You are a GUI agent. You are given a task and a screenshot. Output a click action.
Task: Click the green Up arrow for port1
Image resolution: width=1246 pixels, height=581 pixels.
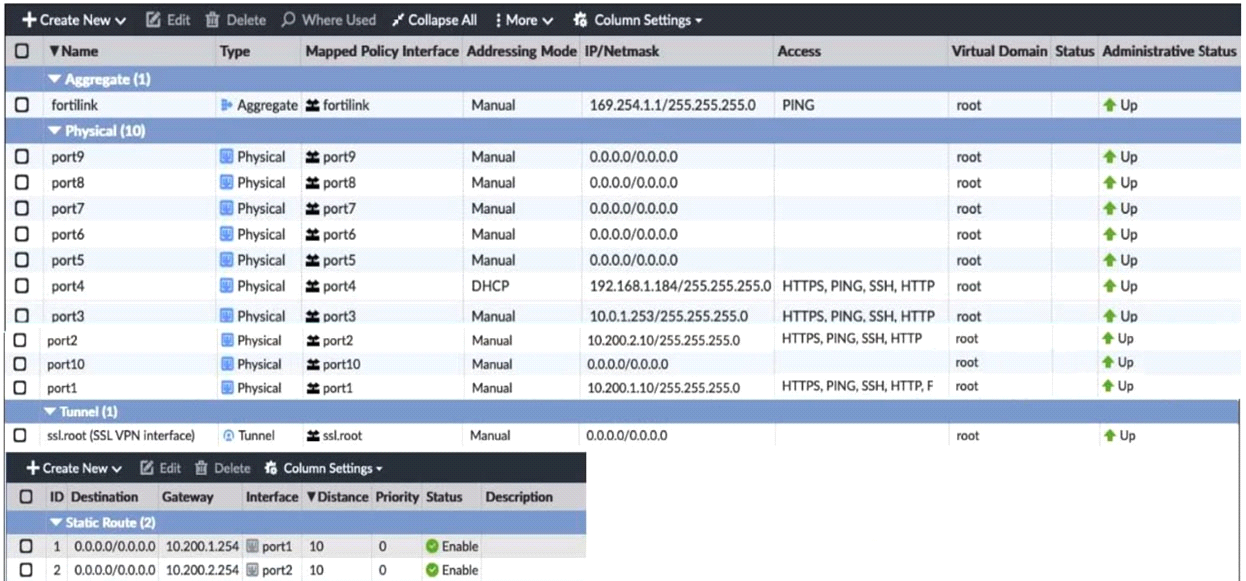point(1108,386)
